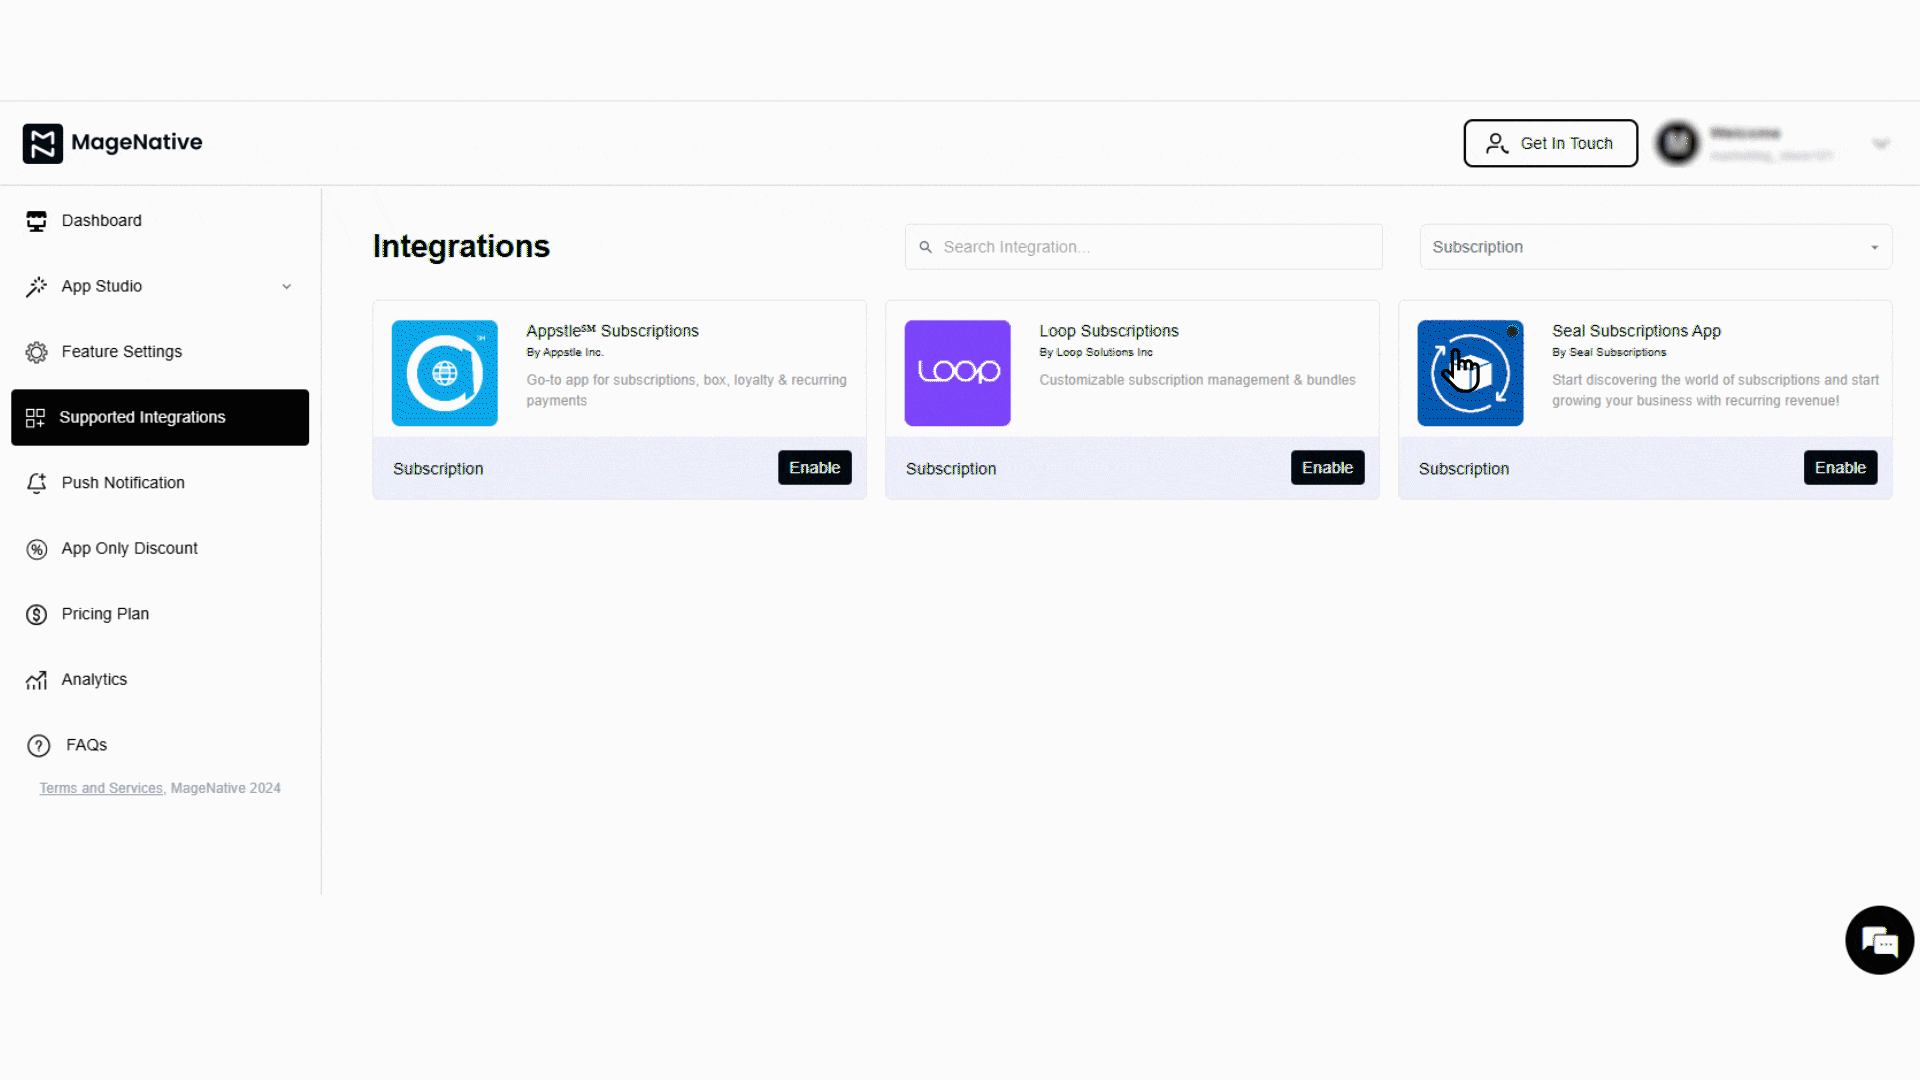Enable Loop Subscriptions integration
The width and height of the screenshot is (1920, 1080).
1327,467
